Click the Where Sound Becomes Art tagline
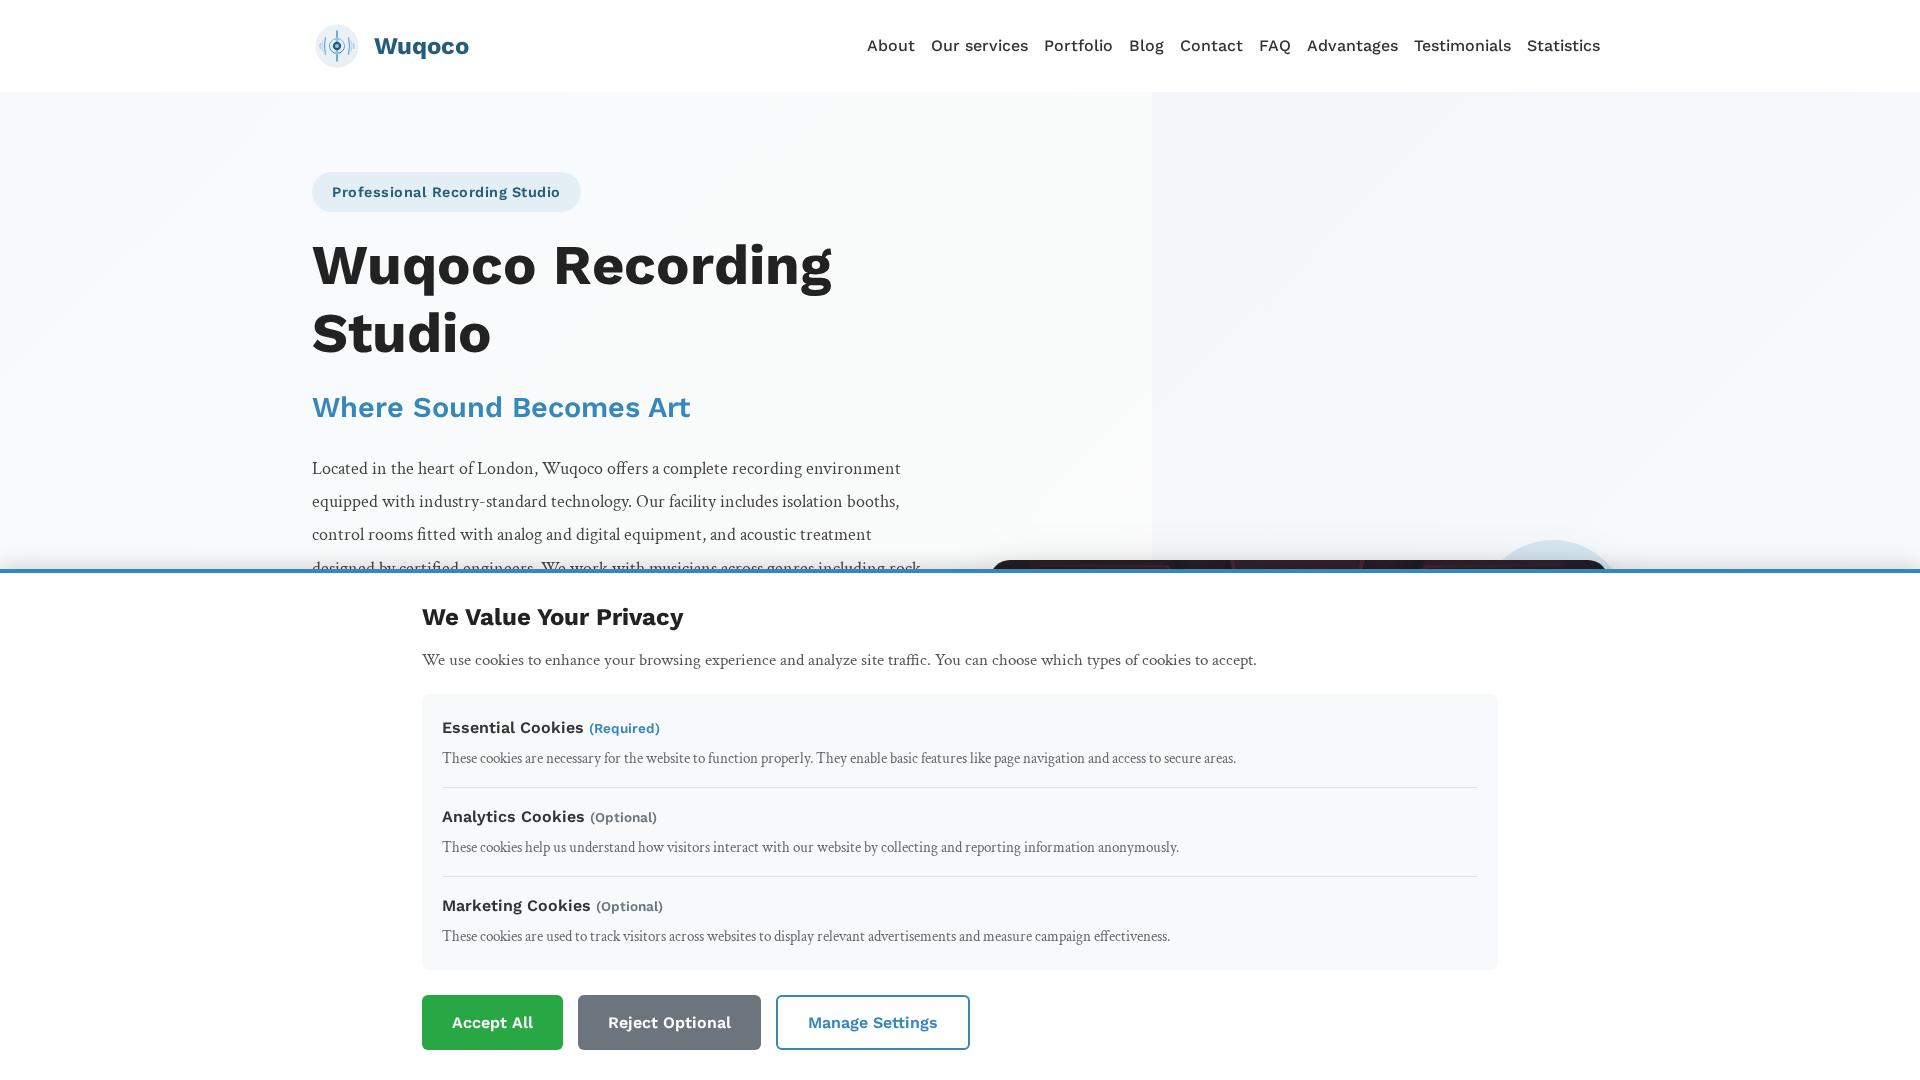This screenshot has height=1080, width=1920. click(x=501, y=407)
